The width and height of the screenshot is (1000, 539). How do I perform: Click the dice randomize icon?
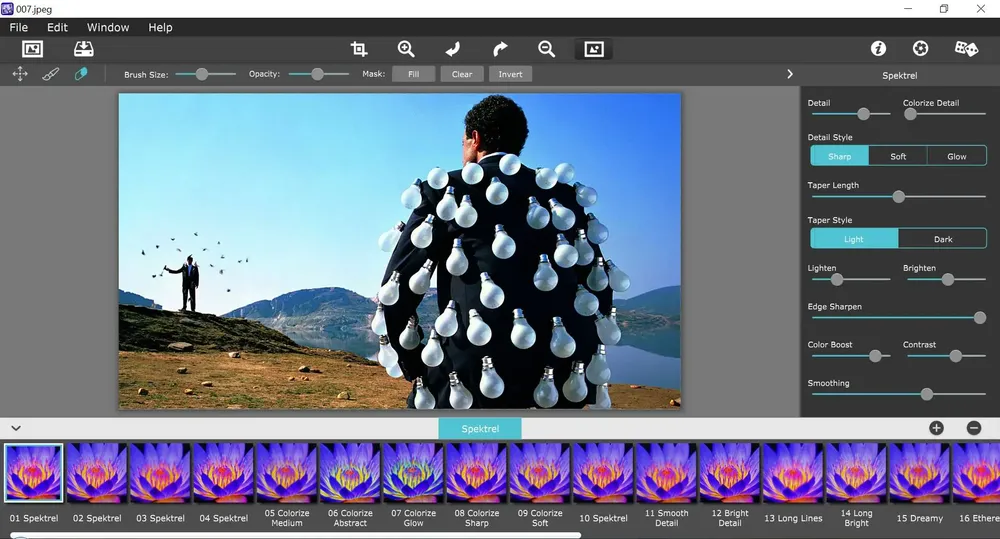pyautogui.click(x=966, y=48)
